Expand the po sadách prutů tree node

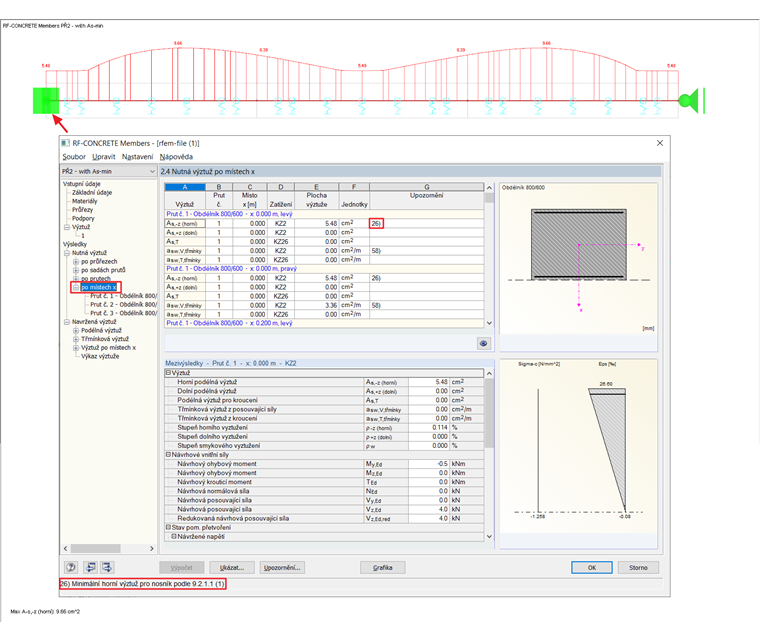coord(76,270)
